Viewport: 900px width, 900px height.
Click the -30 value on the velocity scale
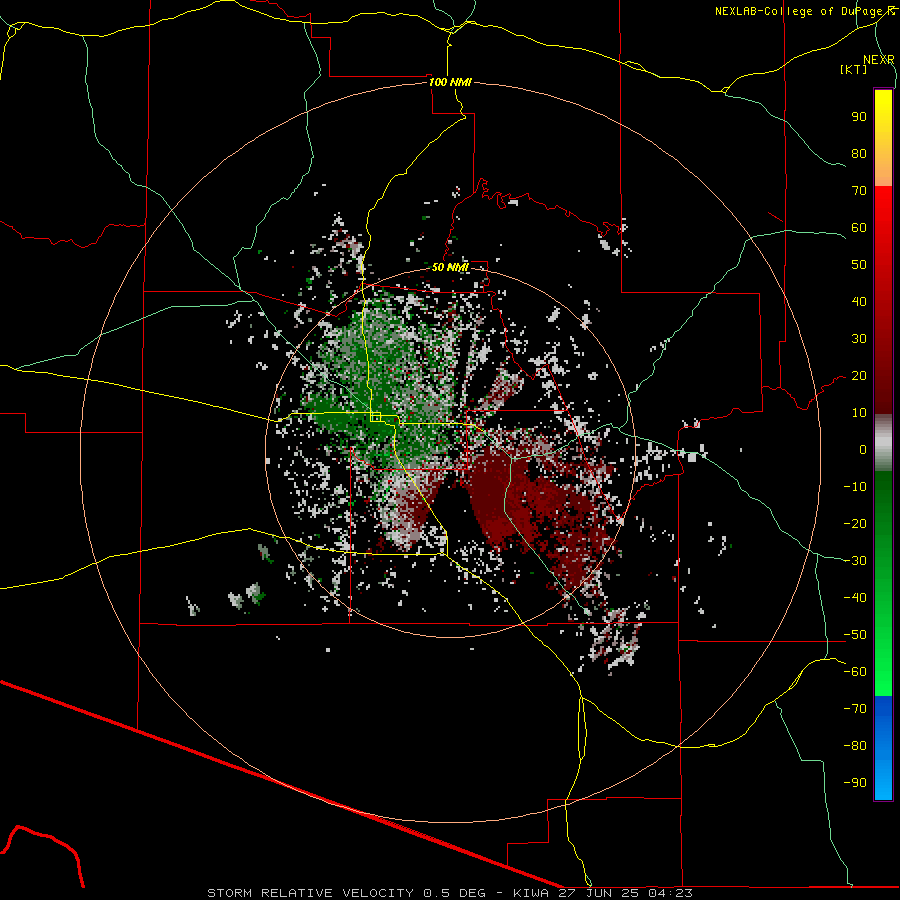pyautogui.click(x=855, y=561)
